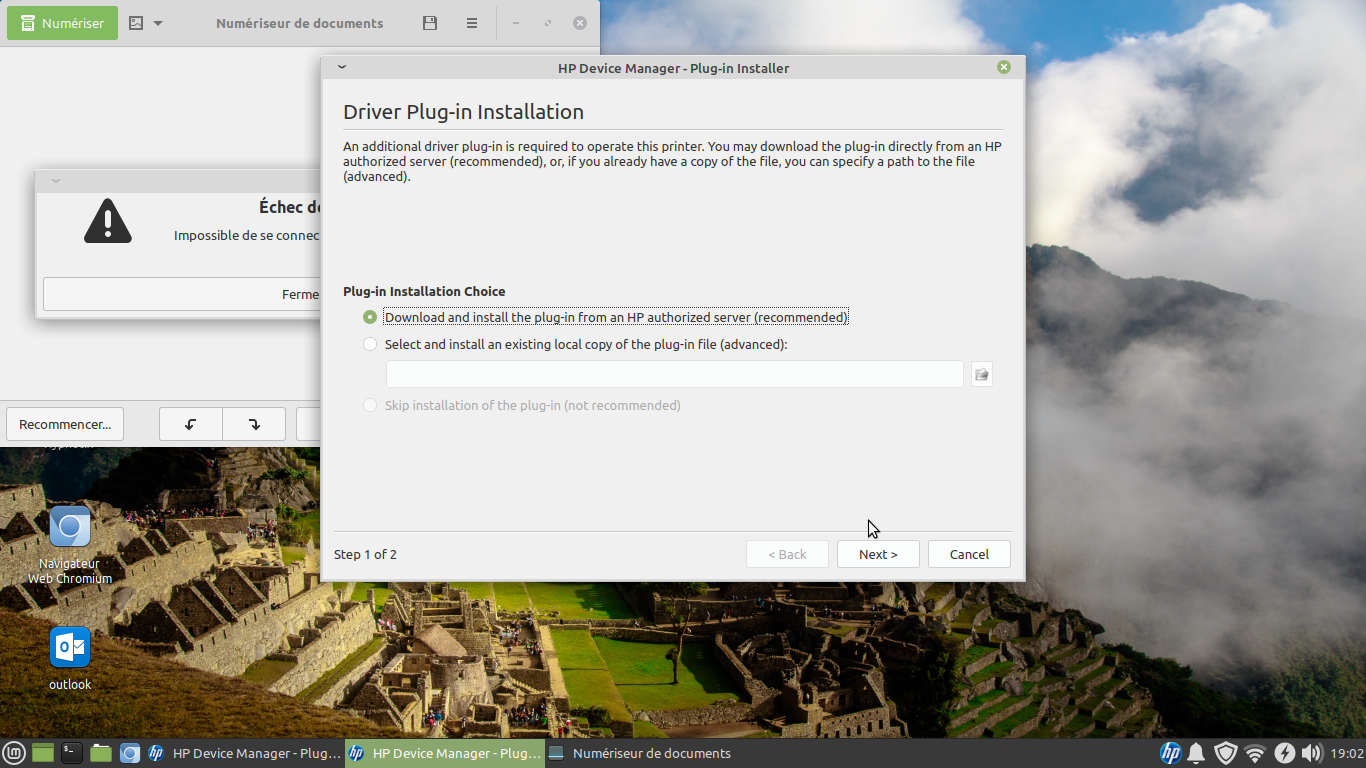Expand the plug-in installer window menu chevron
Screen dimensions: 1366x768
[342, 67]
